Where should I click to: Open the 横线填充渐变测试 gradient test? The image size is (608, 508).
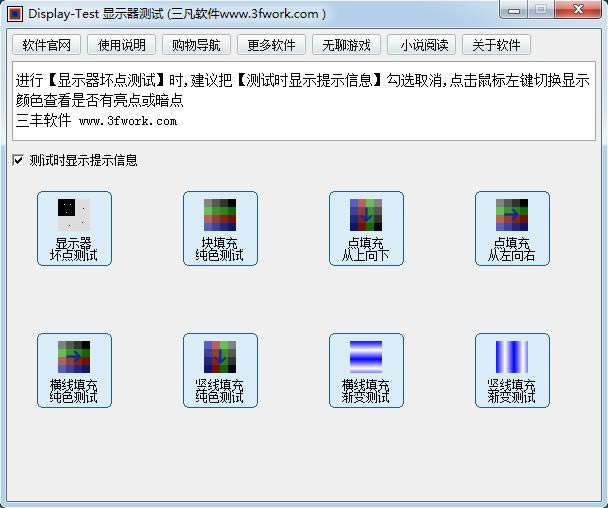point(366,370)
